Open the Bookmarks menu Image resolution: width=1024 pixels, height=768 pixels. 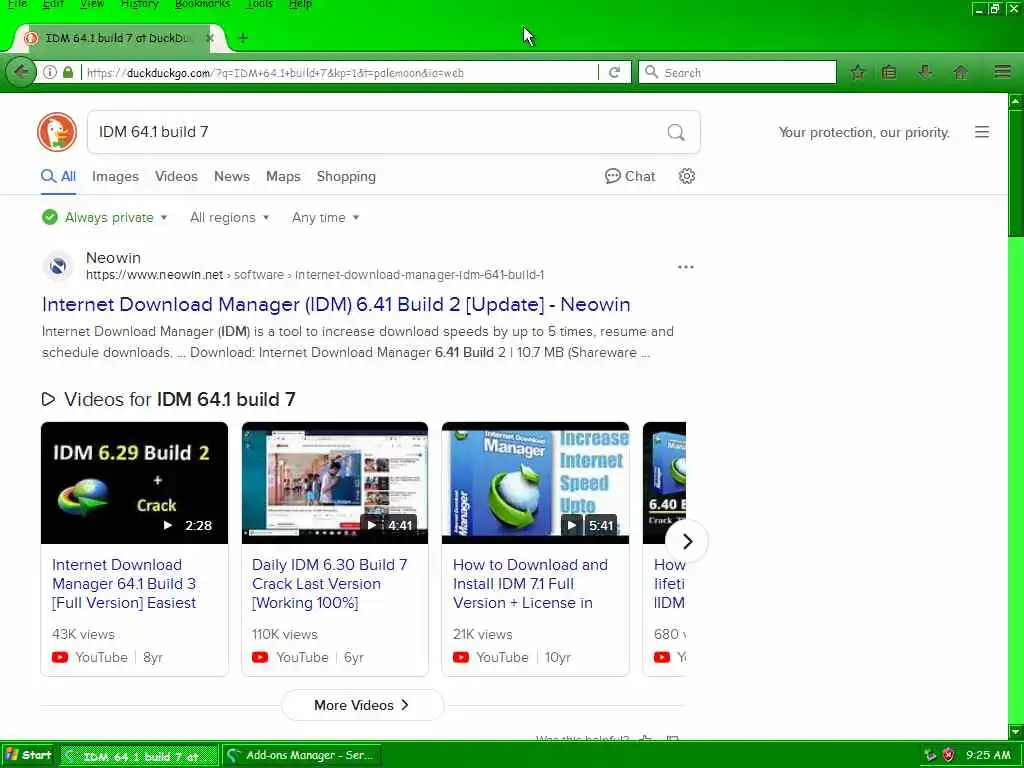[202, 4]
